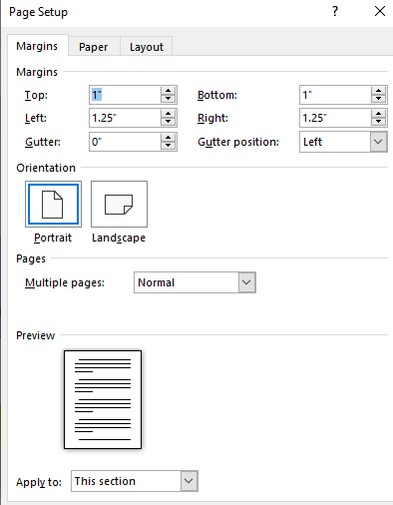The height and width of the screenshot is (505, 393).
Task: Increase the Top margin with up arrow
Action: click(x=168, y=91)
